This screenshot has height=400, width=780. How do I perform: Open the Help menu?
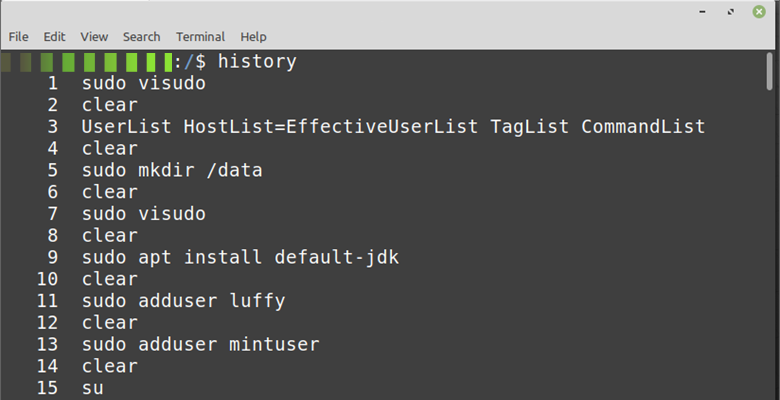point(253,37)
